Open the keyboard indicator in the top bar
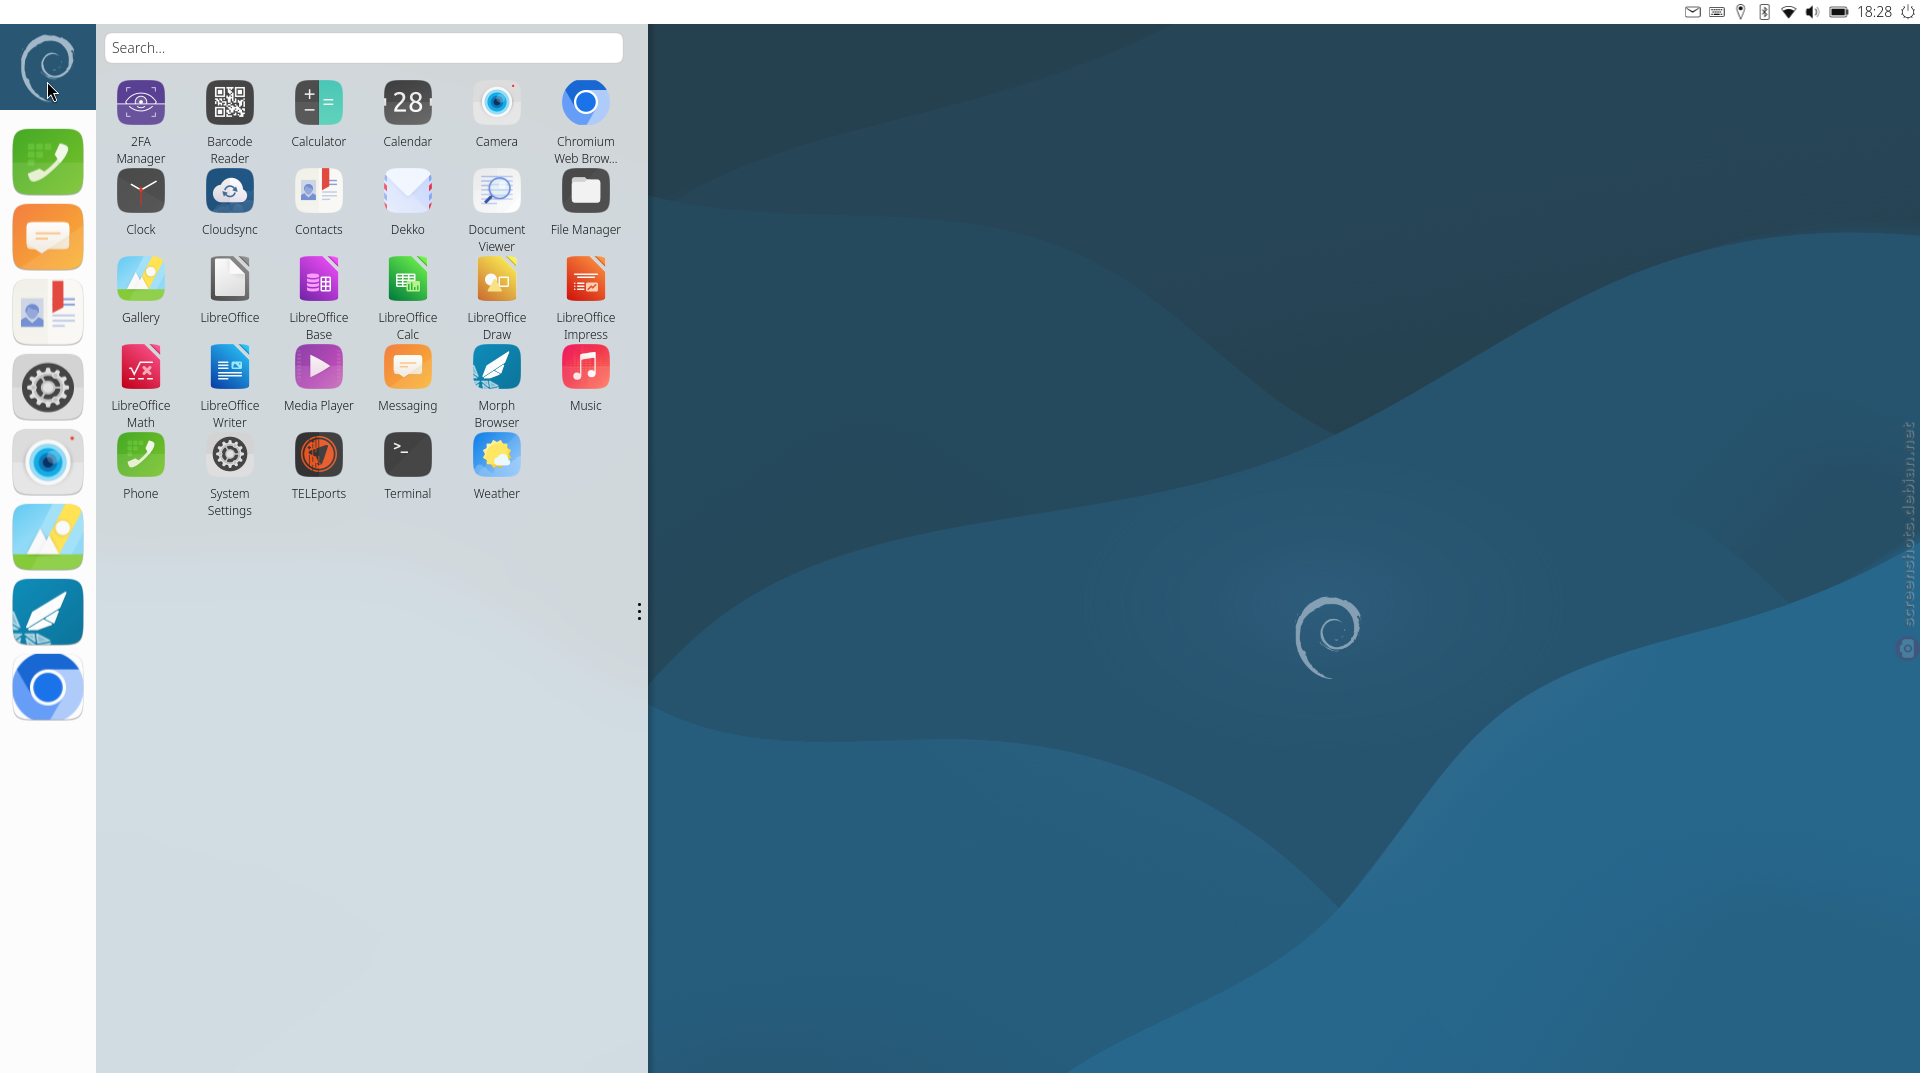 pyautogui.click(x=1717, y=12)
